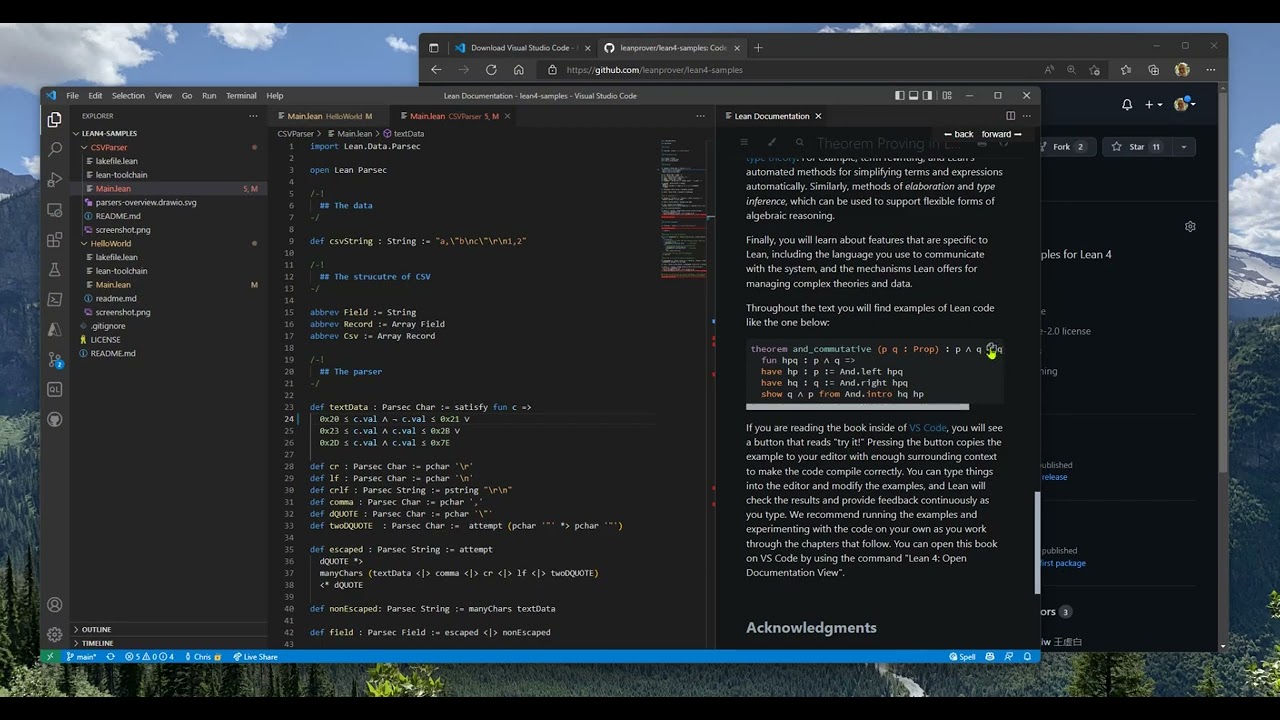Refresh the page in the Edge browser
Viewport: 1280px width, 720px height.
pyautogui.click(x=491, y=70)
